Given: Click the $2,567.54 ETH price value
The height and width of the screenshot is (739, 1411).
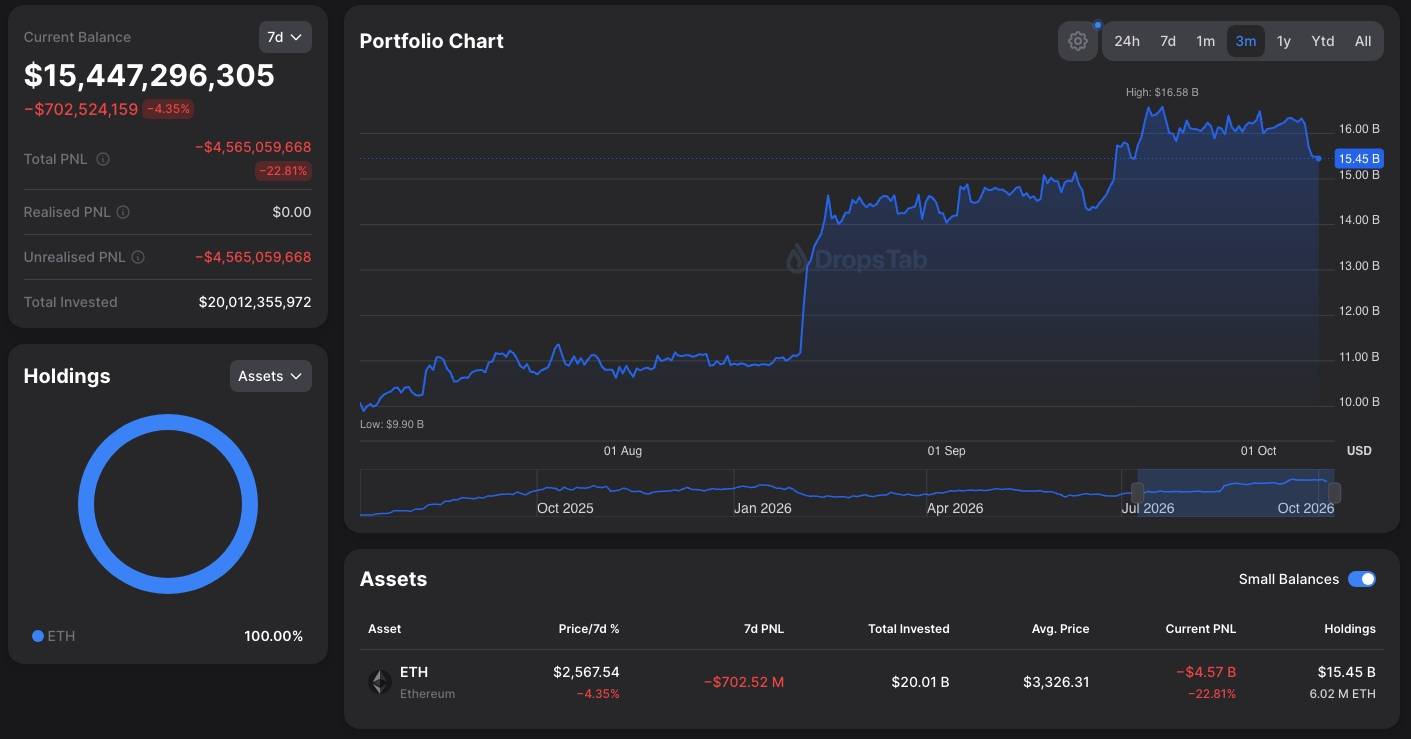Looking at the screenshot, I should pos(586,672).
